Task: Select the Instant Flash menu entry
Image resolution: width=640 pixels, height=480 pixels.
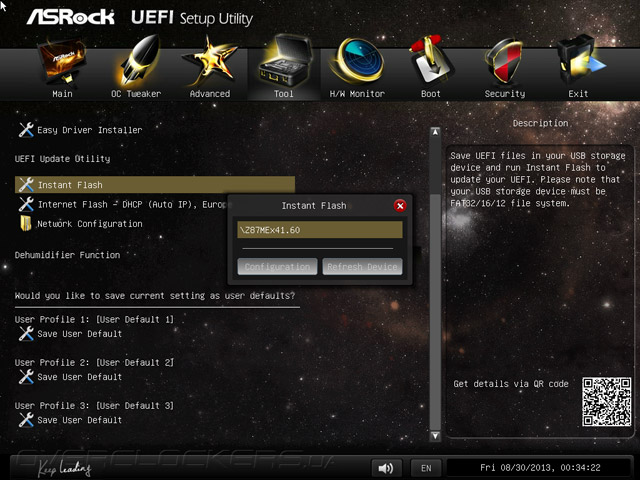Action: [x=155, y=184]
